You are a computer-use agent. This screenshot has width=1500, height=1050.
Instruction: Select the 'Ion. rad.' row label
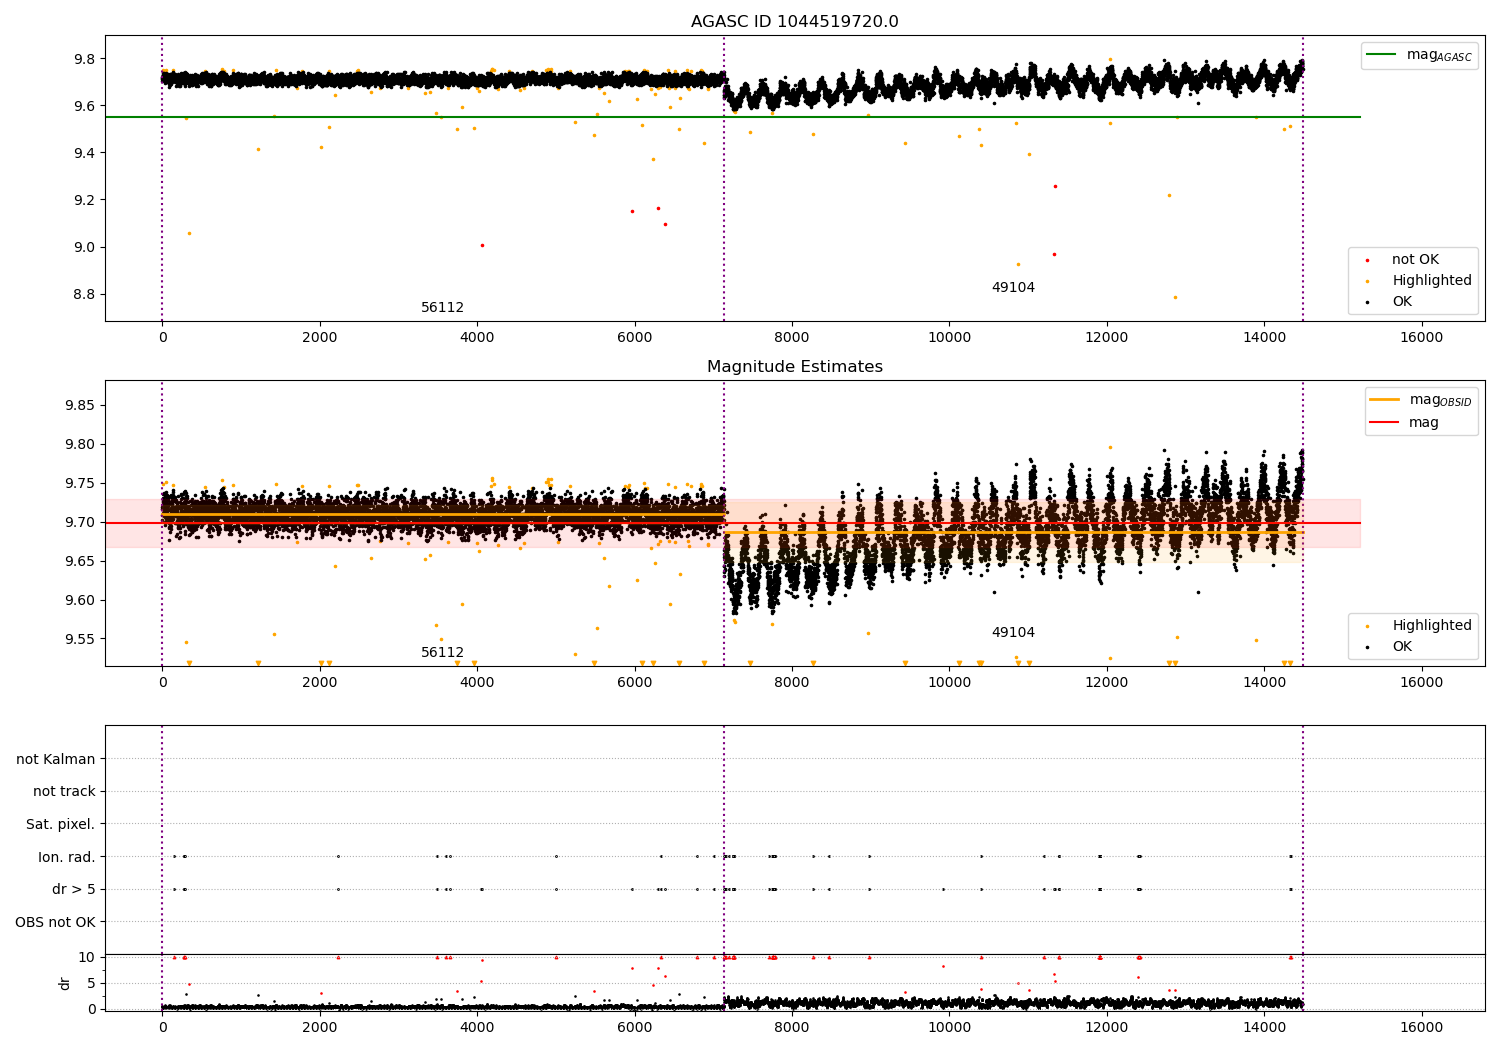click(x=67, y=858)
